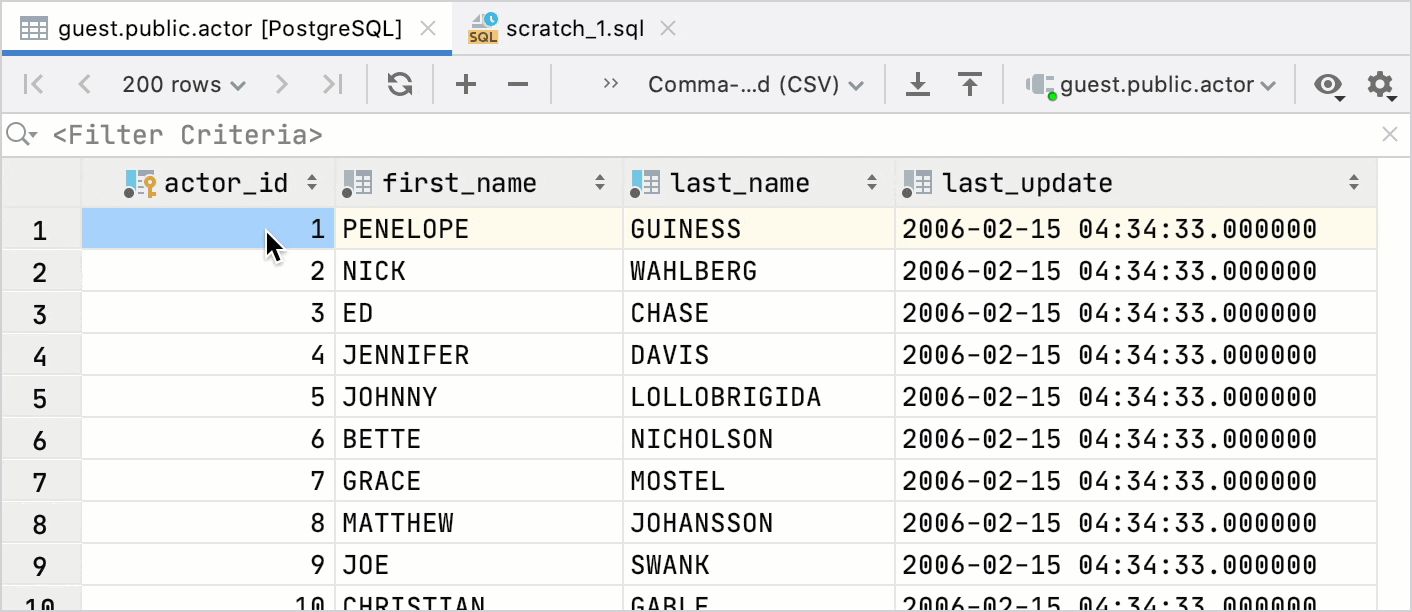Toggle sorting on the actor_id column
The height and width of the screenshot is (612, 1412).
pos(310,182)
